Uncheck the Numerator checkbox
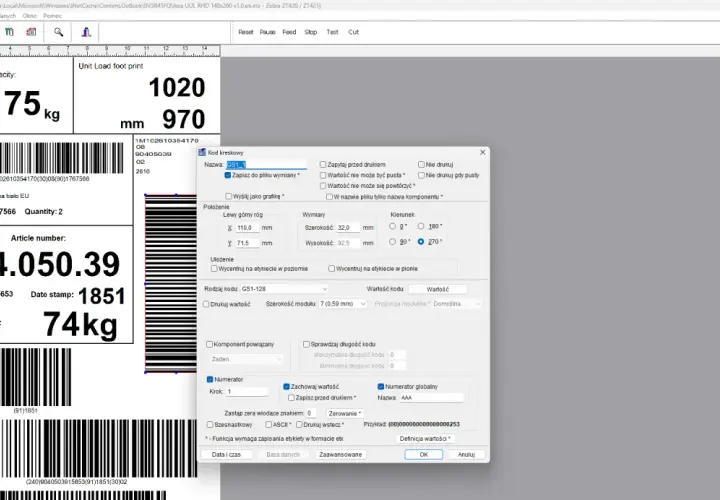The image size is (720, 500). tap(210, 379)
